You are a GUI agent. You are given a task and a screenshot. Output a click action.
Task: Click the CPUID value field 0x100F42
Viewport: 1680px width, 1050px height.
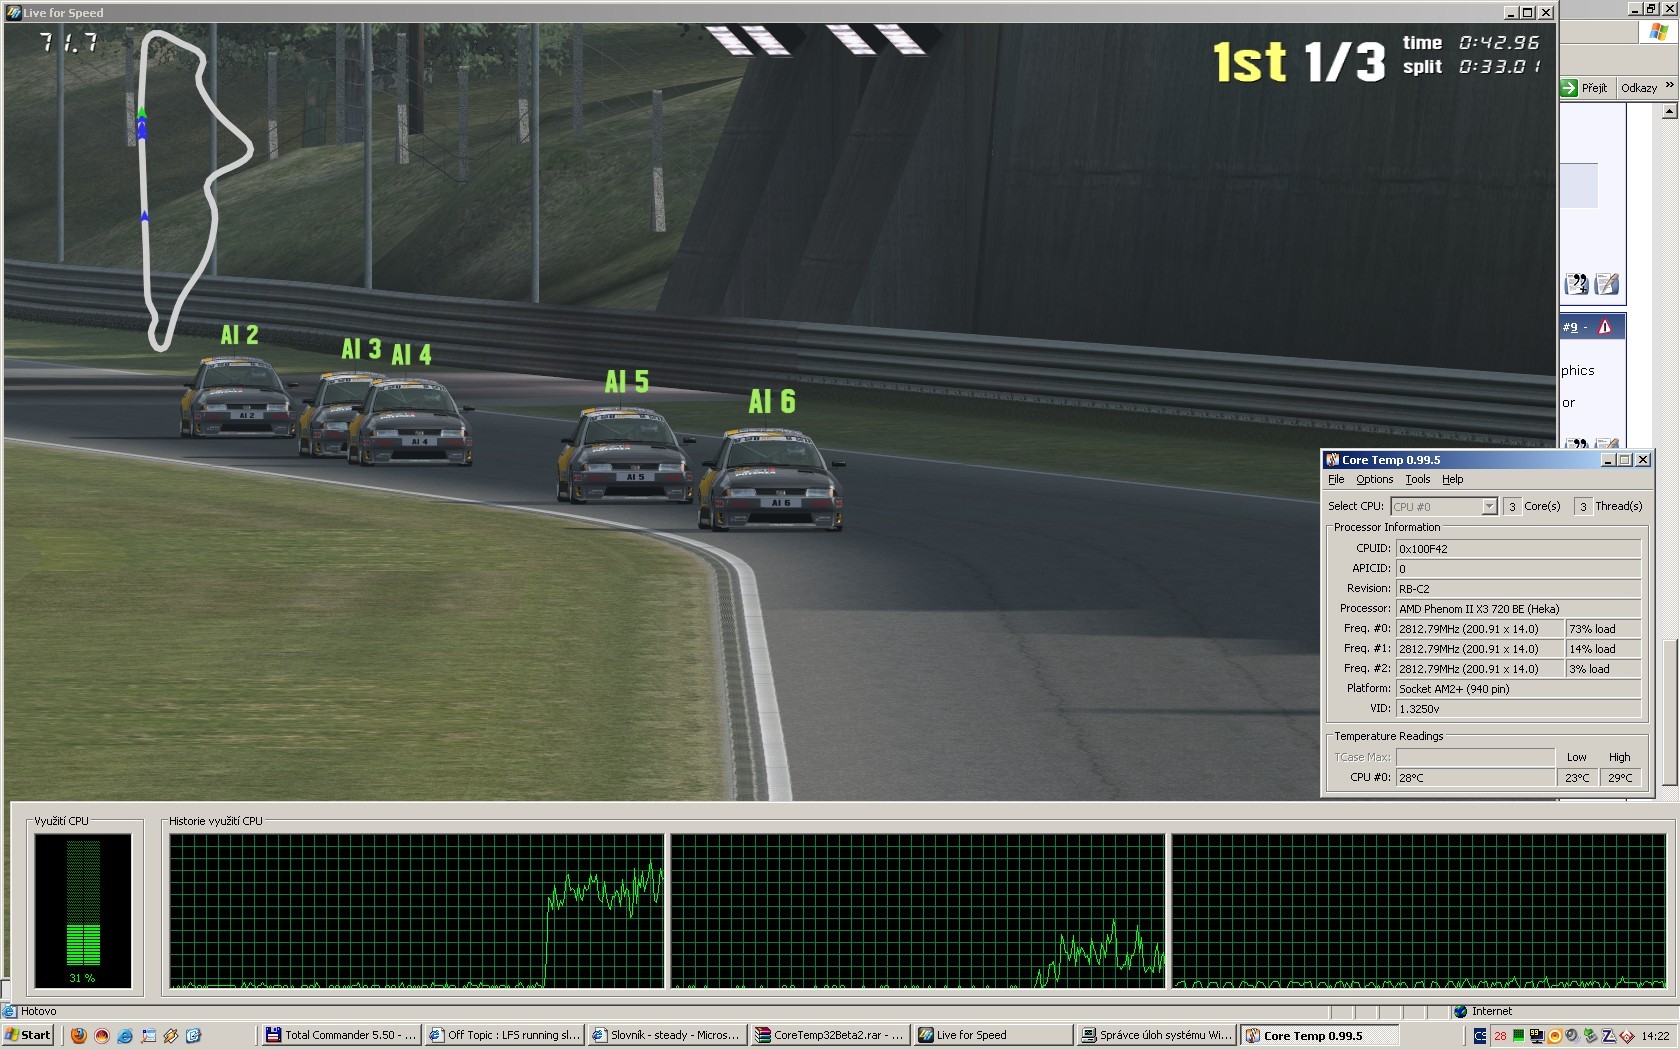click(1518, 549)
